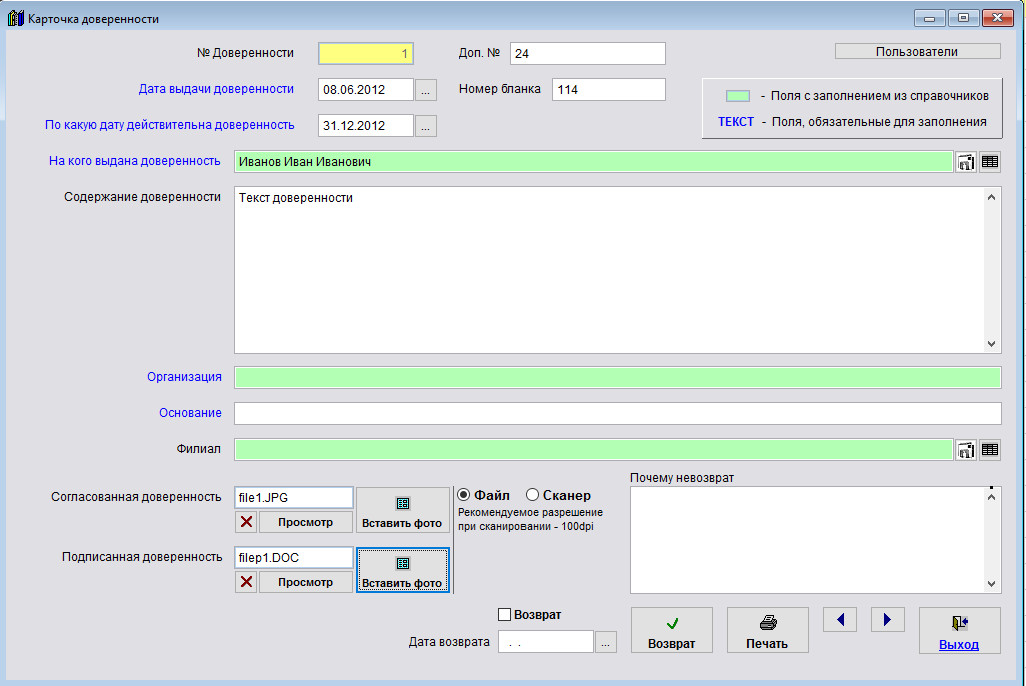Open date picker for Дата выдачи доверенности

[426, 90]
